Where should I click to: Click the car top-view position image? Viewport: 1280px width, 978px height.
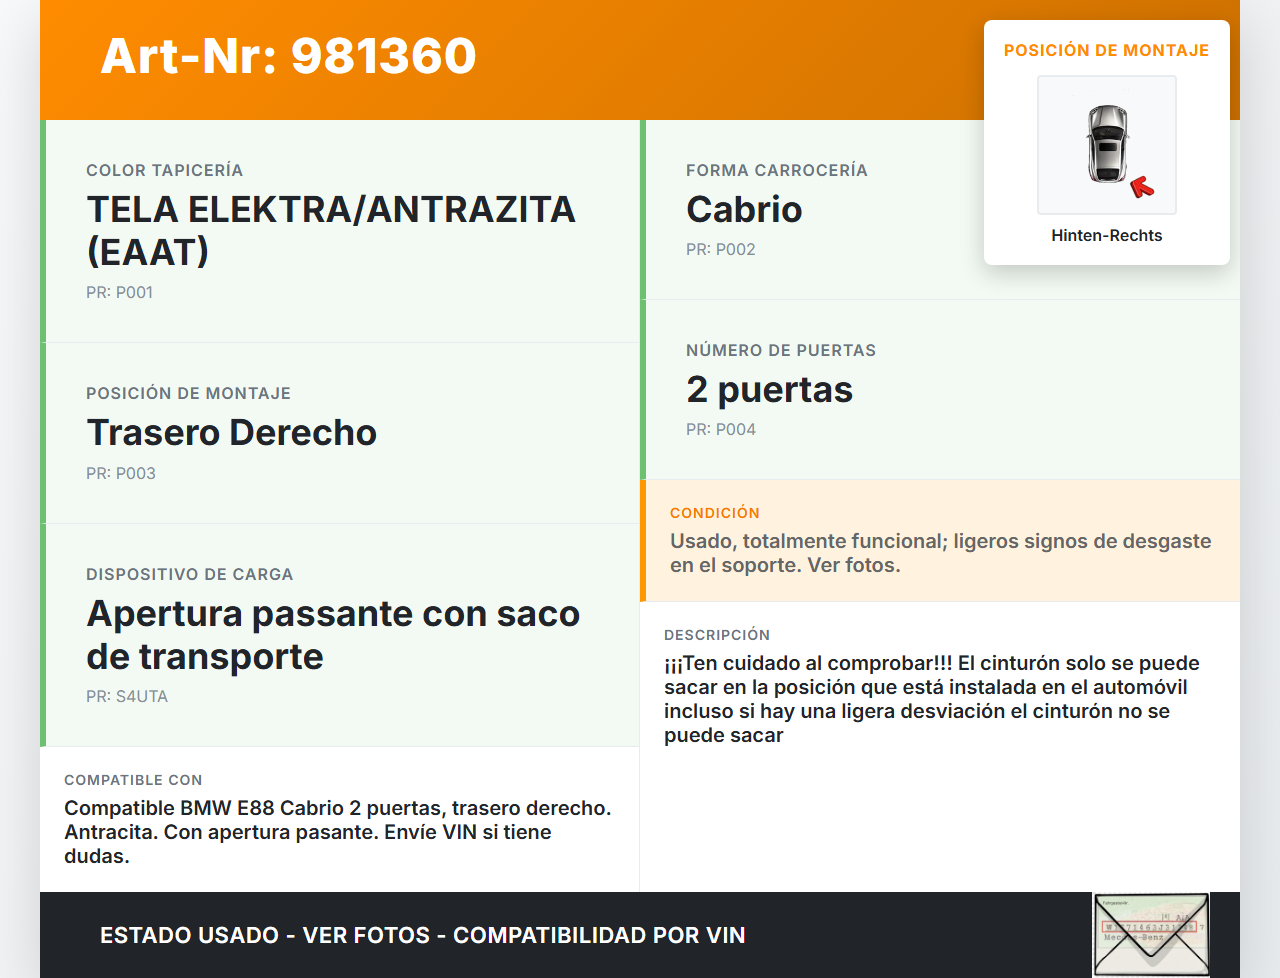[x=1106, y=144]
